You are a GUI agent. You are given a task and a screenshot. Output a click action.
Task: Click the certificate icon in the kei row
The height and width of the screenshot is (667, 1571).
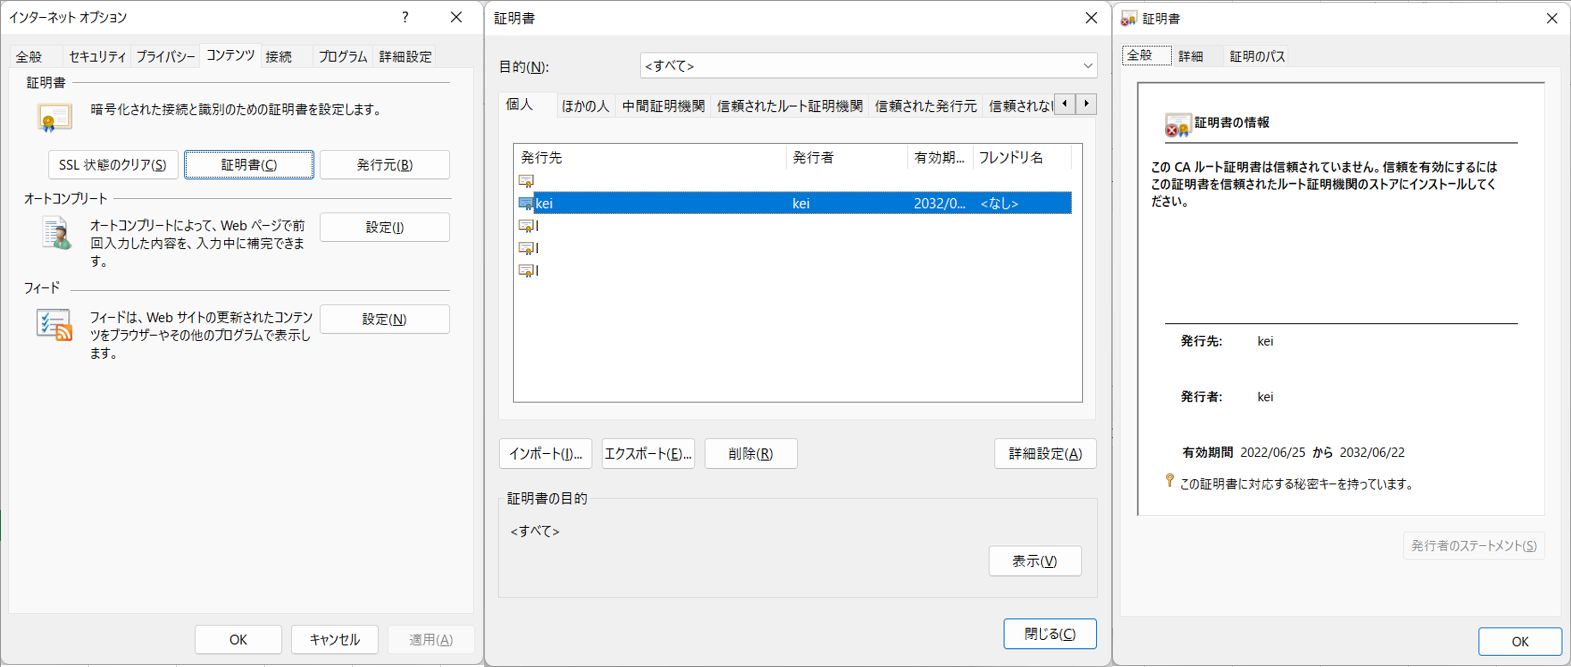tap(526, 203)
